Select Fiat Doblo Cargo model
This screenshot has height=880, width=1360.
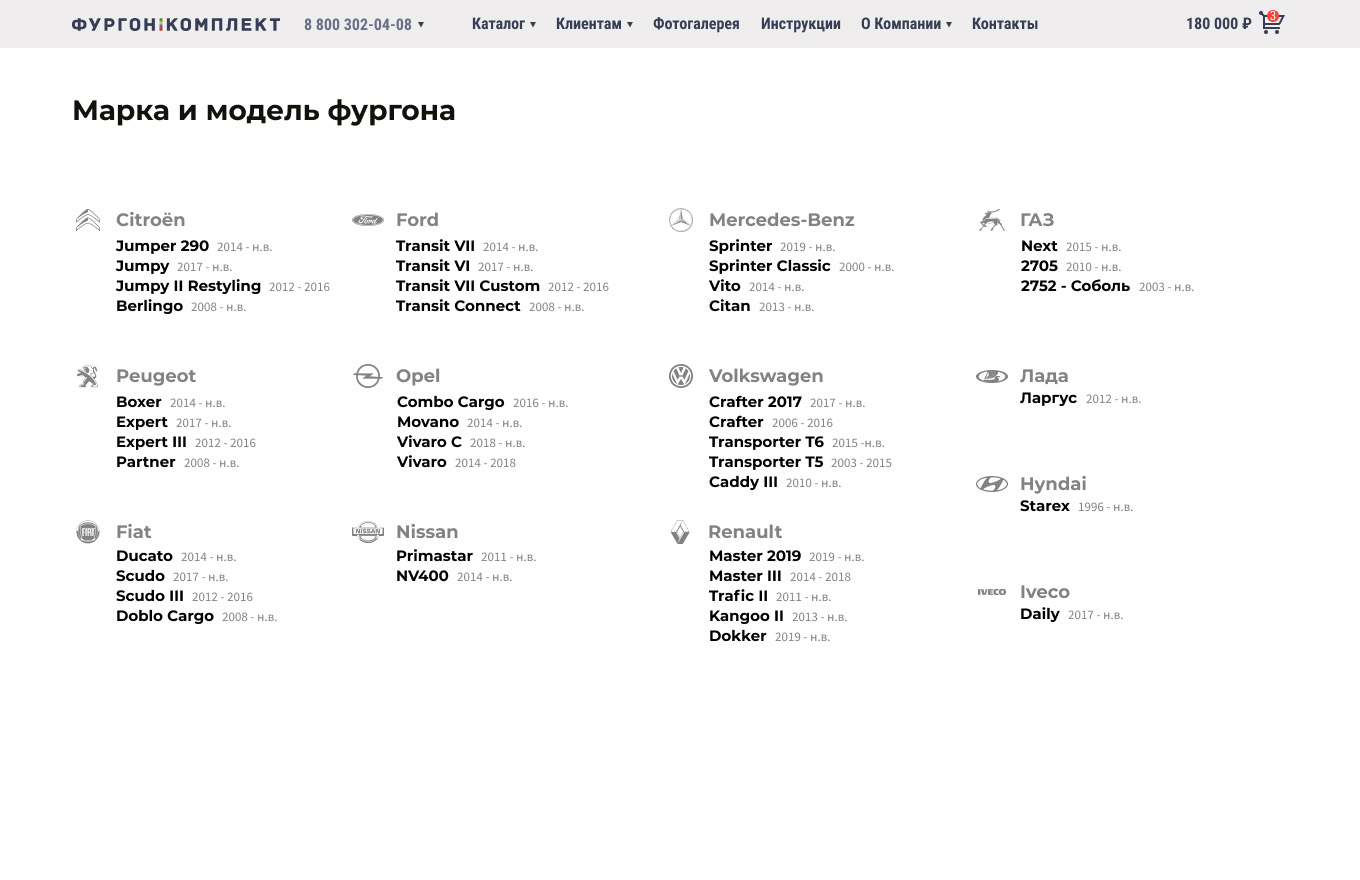[165, 616]
